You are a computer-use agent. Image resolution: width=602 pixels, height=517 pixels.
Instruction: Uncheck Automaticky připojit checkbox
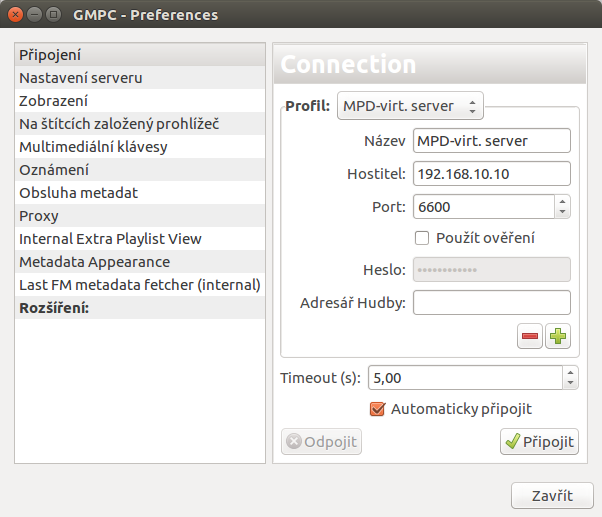point(377,409)
